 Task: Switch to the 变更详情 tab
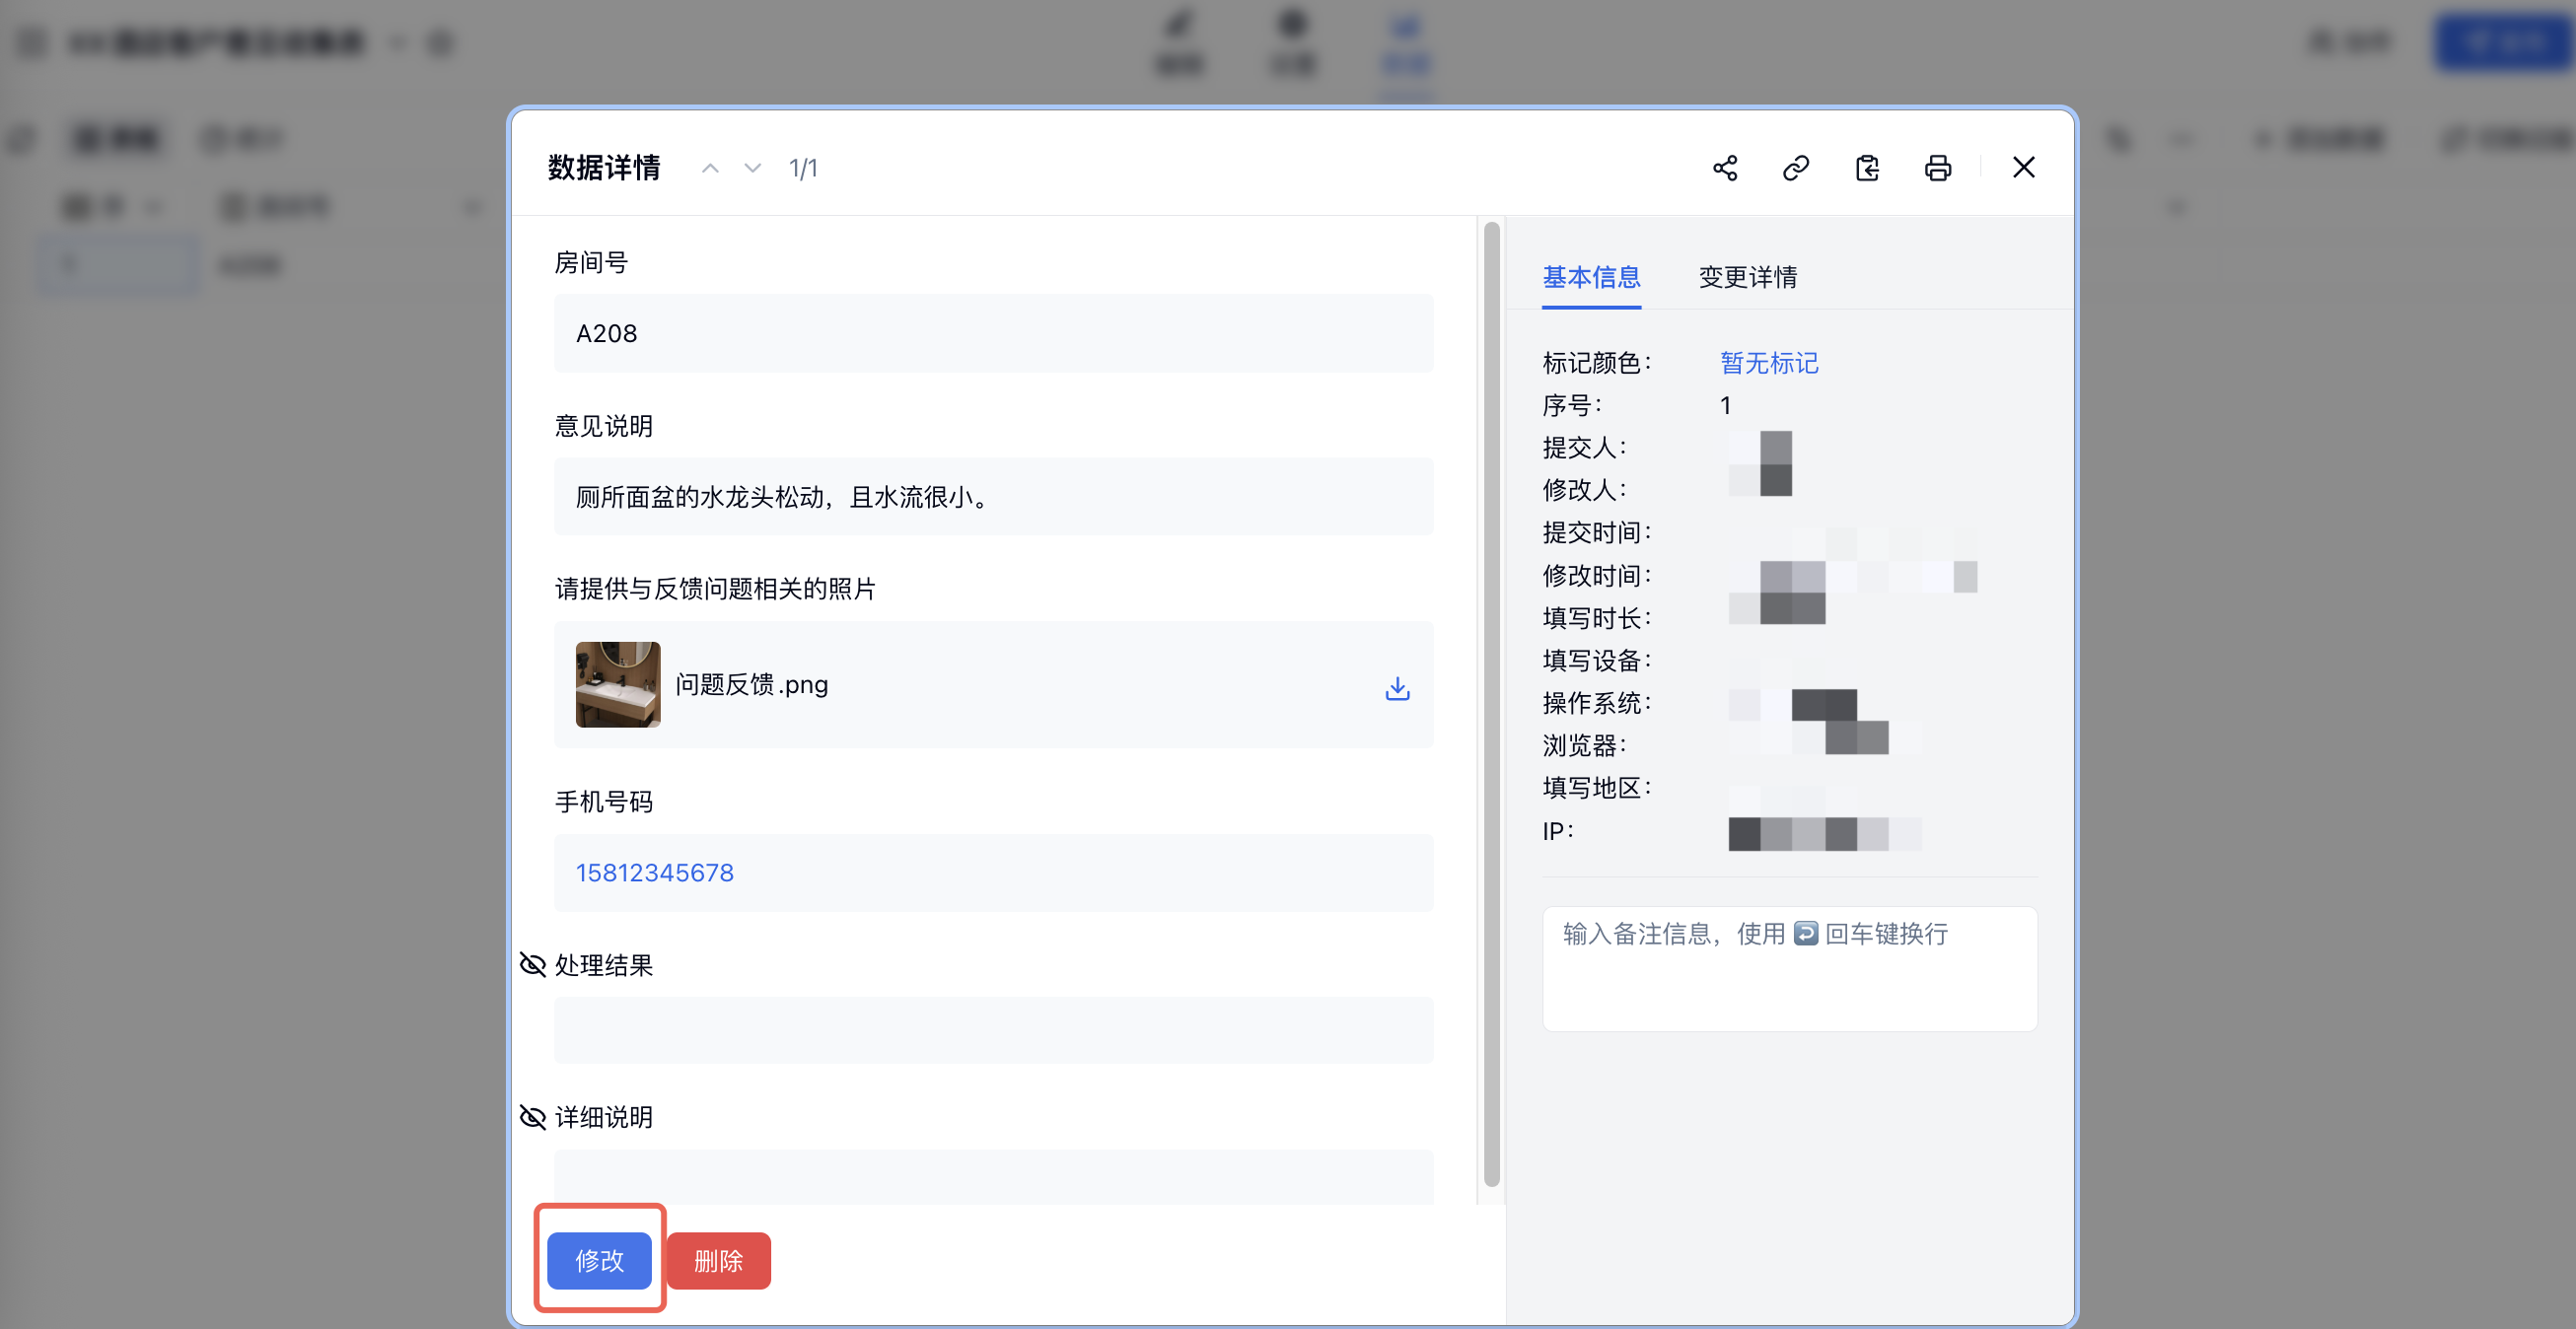tap(1748, 277)
